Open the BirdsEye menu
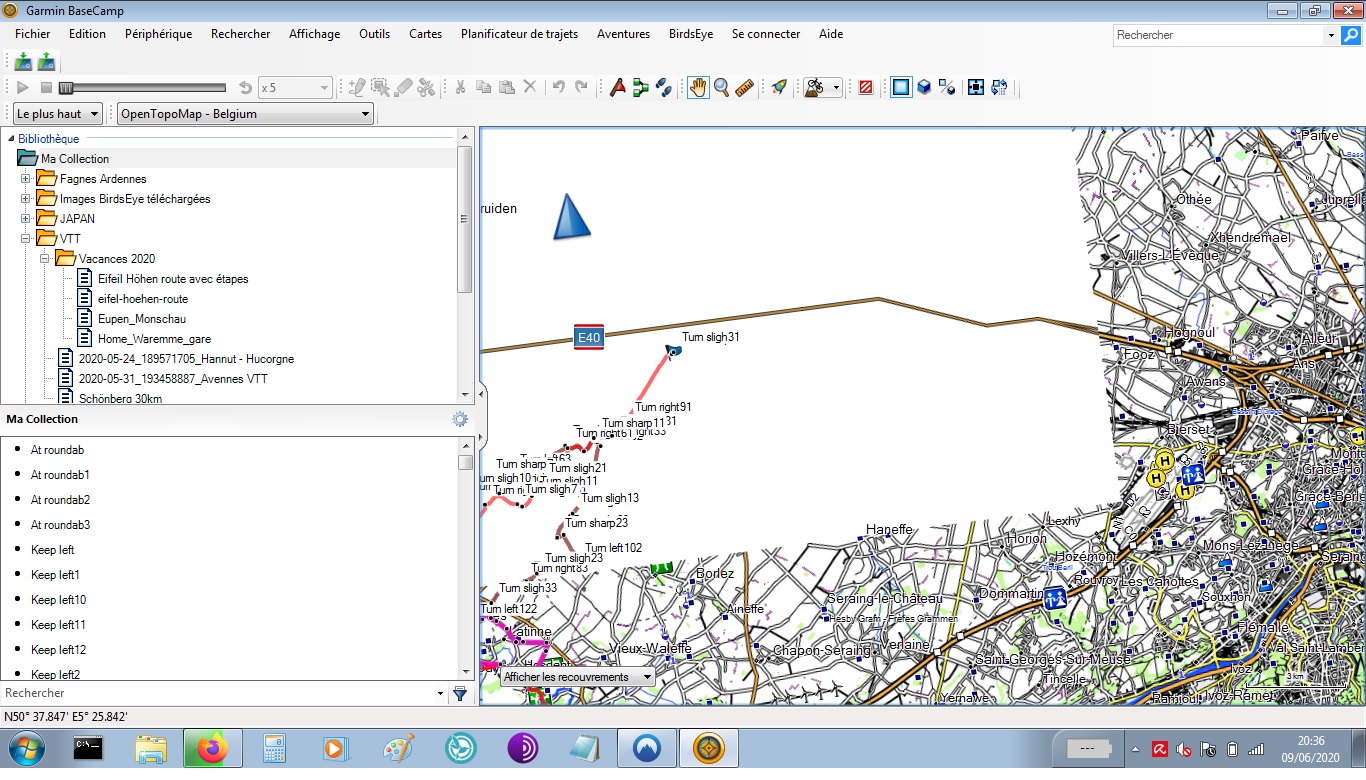Image resolution: width=1366 pixels, height=780 pixels. tap(691, 34)
